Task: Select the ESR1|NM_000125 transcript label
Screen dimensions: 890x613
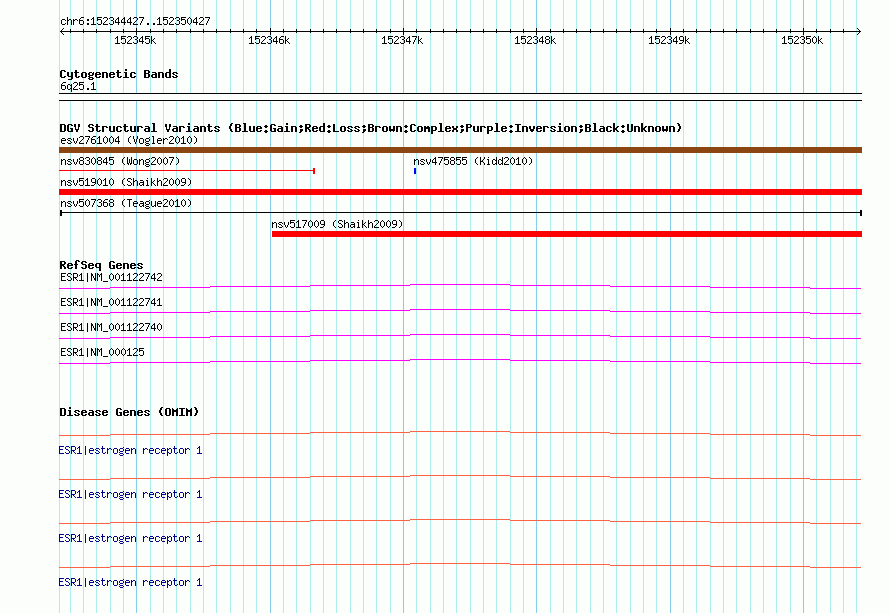Action: click(x=102, y=352)
